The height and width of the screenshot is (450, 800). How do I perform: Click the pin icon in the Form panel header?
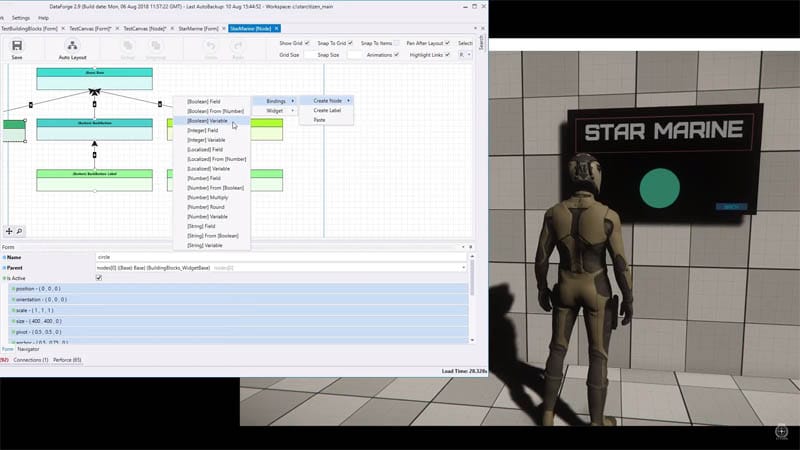[x=470, y=247]
